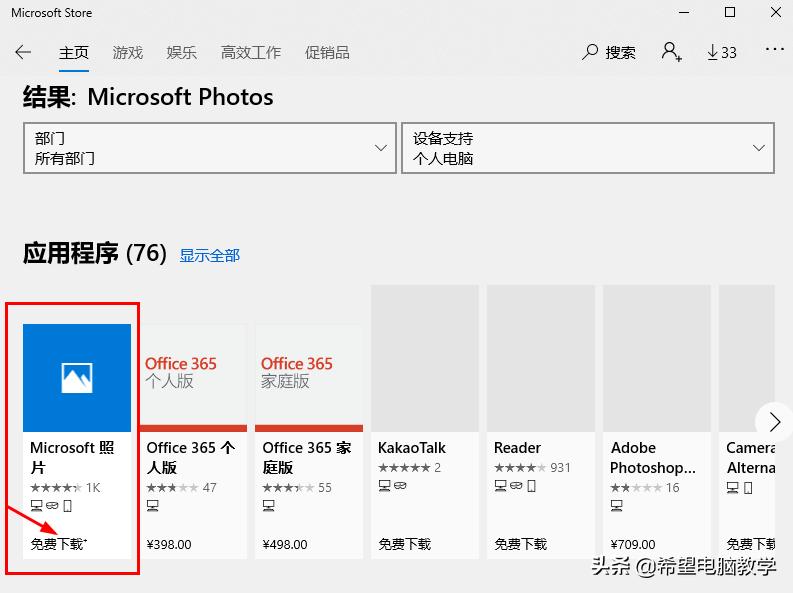Click PC device icon under Office 365 家庭版
Image resolution: width=793 pixels, height=593 pixels.
click(269, 506)
